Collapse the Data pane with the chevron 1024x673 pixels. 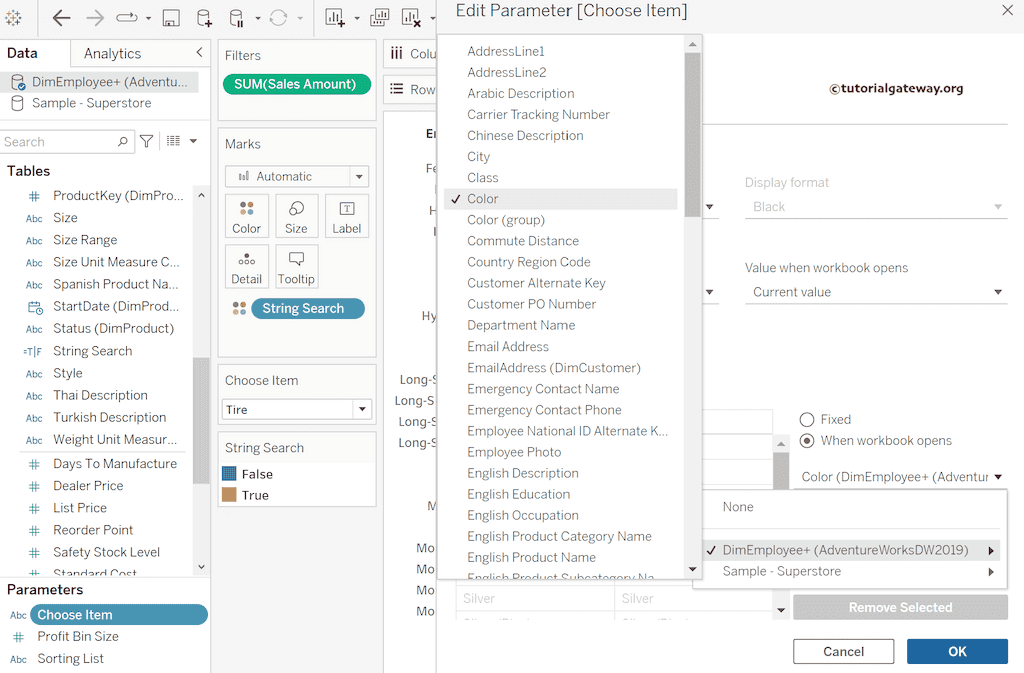[x=199, y=52]
